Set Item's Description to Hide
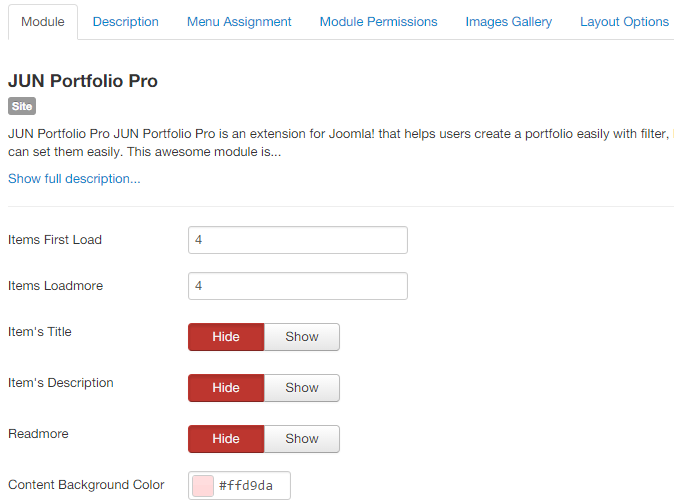 226,388
